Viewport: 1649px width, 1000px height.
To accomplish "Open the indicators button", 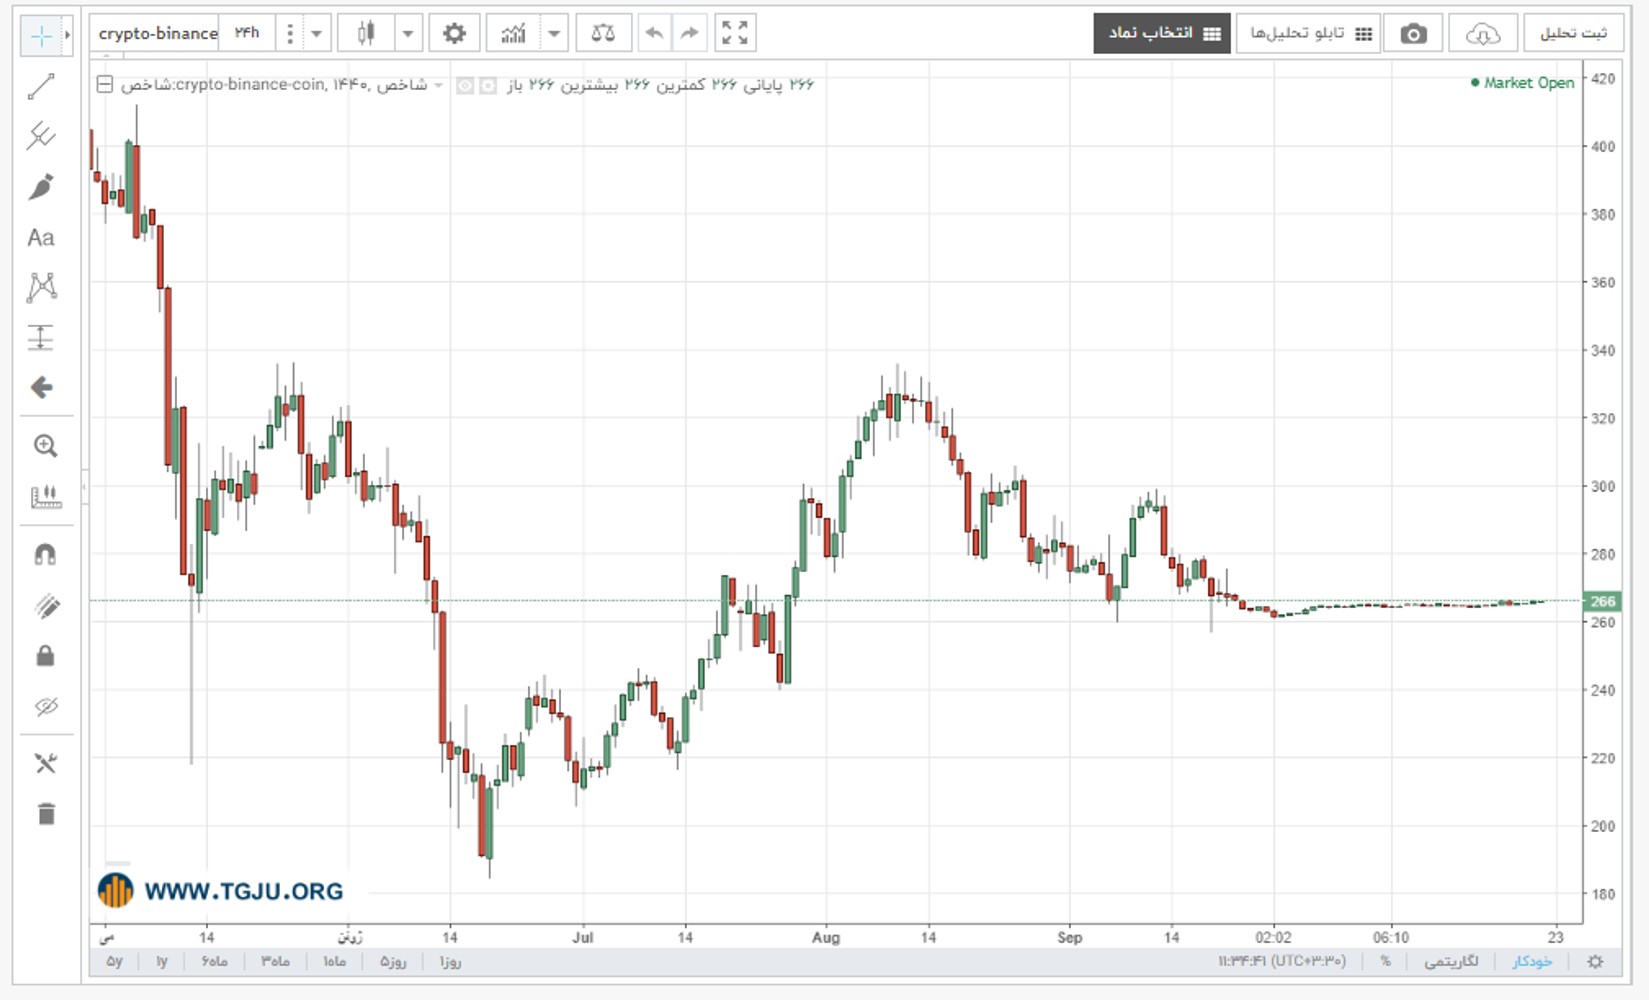I will tap(514, 34).
